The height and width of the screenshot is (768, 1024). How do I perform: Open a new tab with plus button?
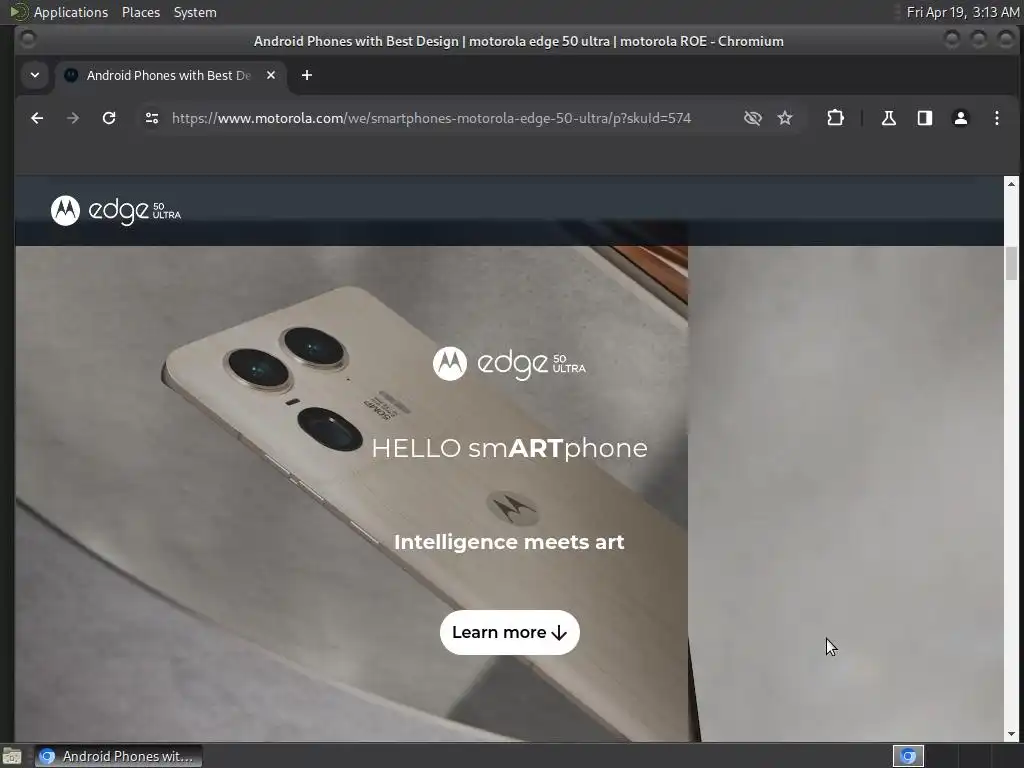point(307,76)
